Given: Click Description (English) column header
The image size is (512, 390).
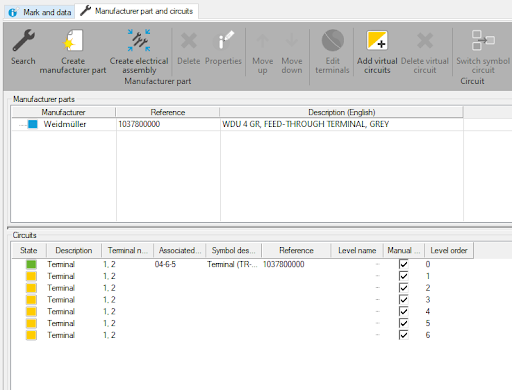Looking at the screenshot, I should pos(341,112).
